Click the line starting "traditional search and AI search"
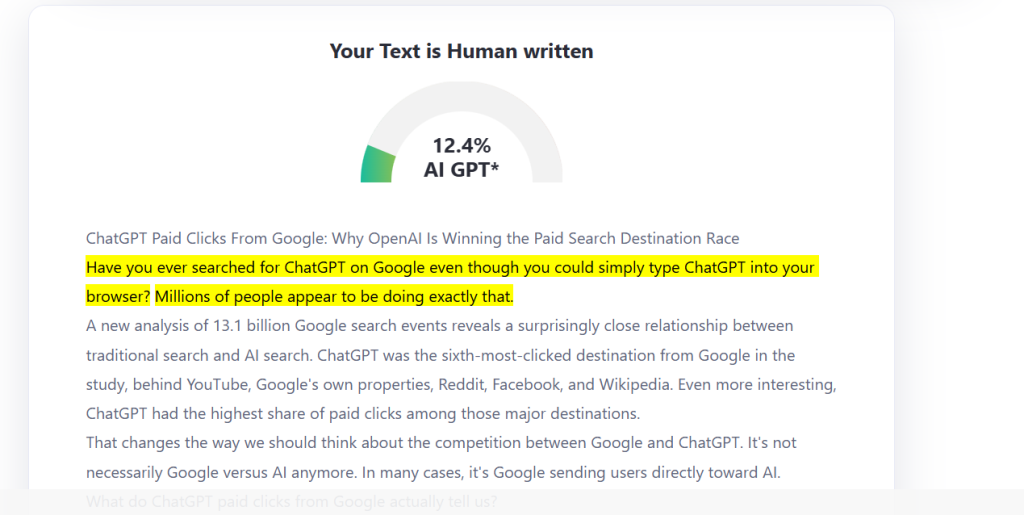 [x=440, y=355]
